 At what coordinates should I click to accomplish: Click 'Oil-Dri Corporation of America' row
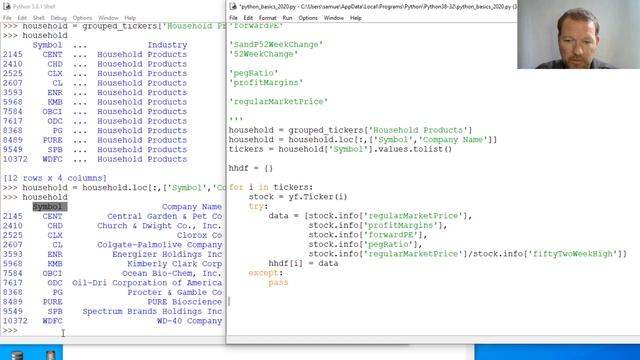[147, 283]
